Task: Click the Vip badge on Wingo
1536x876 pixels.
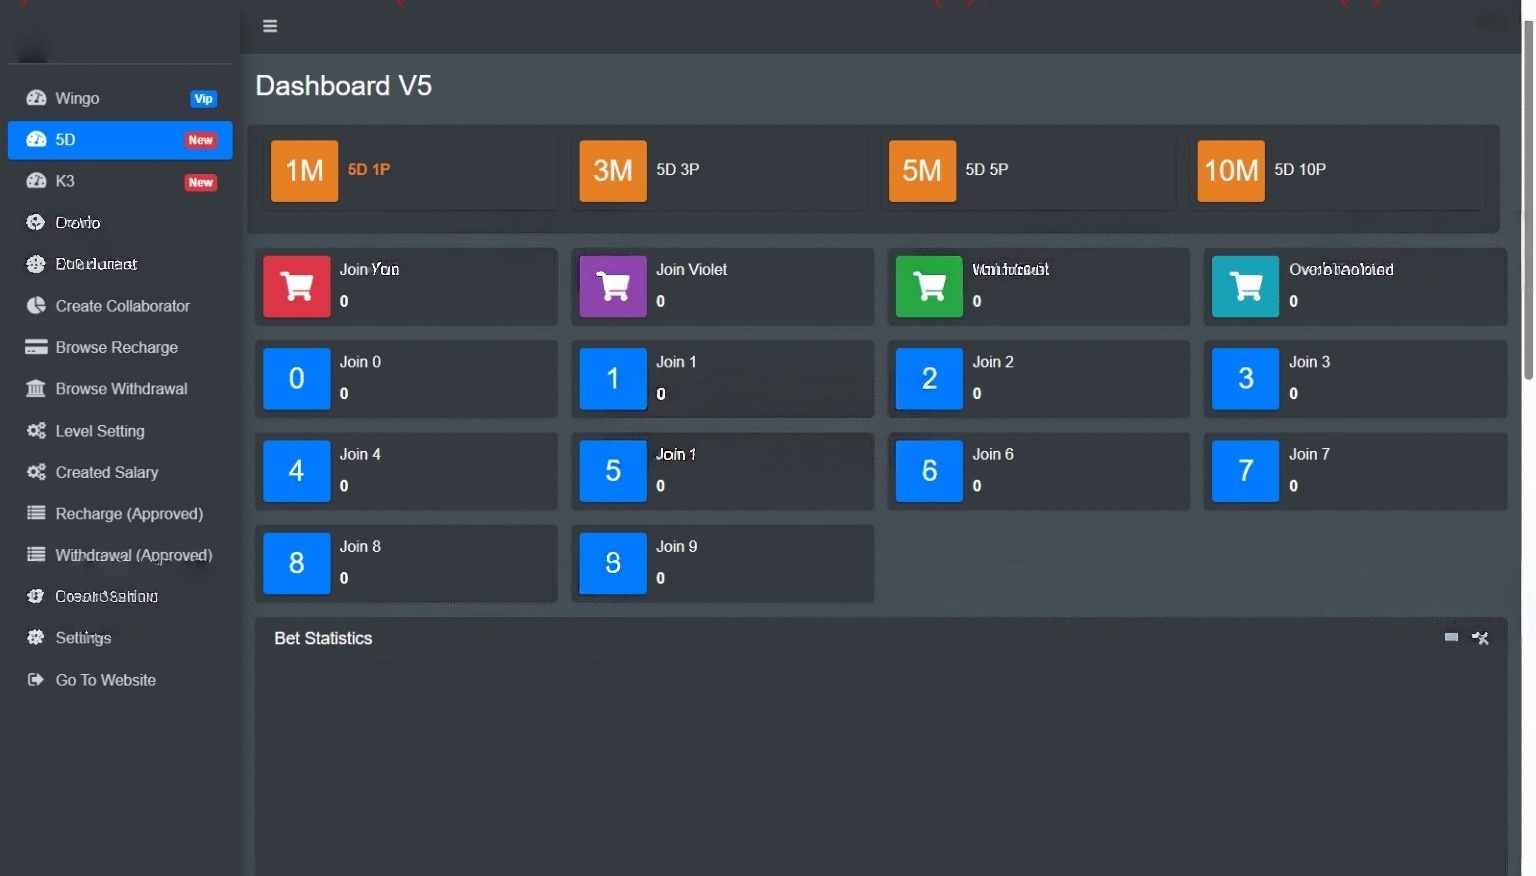Action: [x=204, y=99]
